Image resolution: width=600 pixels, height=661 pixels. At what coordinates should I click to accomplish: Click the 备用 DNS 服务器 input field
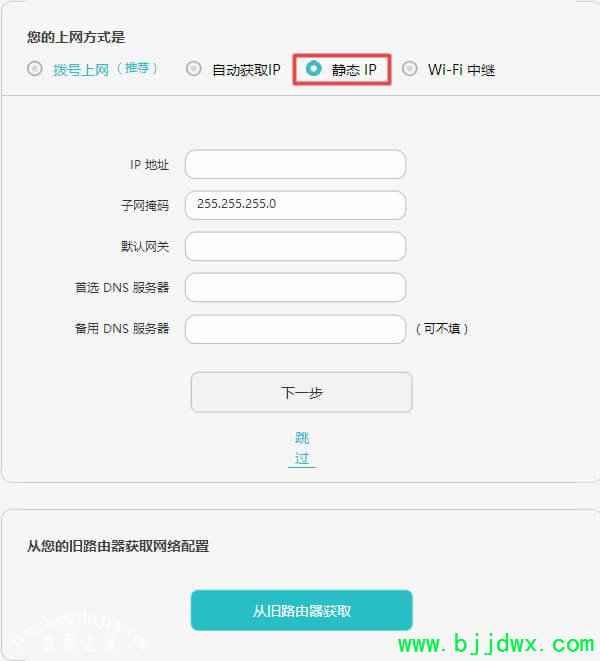click(x=296, y=329)
